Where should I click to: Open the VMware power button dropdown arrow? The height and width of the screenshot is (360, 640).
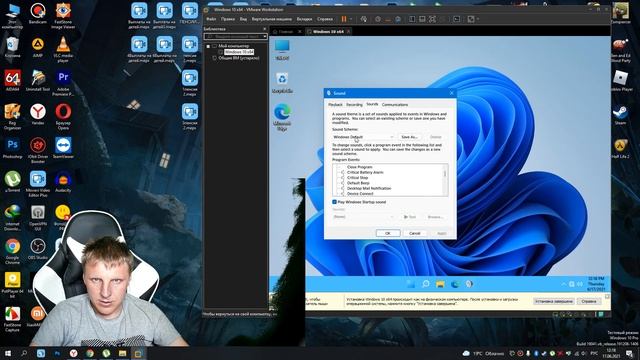pos(351,19)
